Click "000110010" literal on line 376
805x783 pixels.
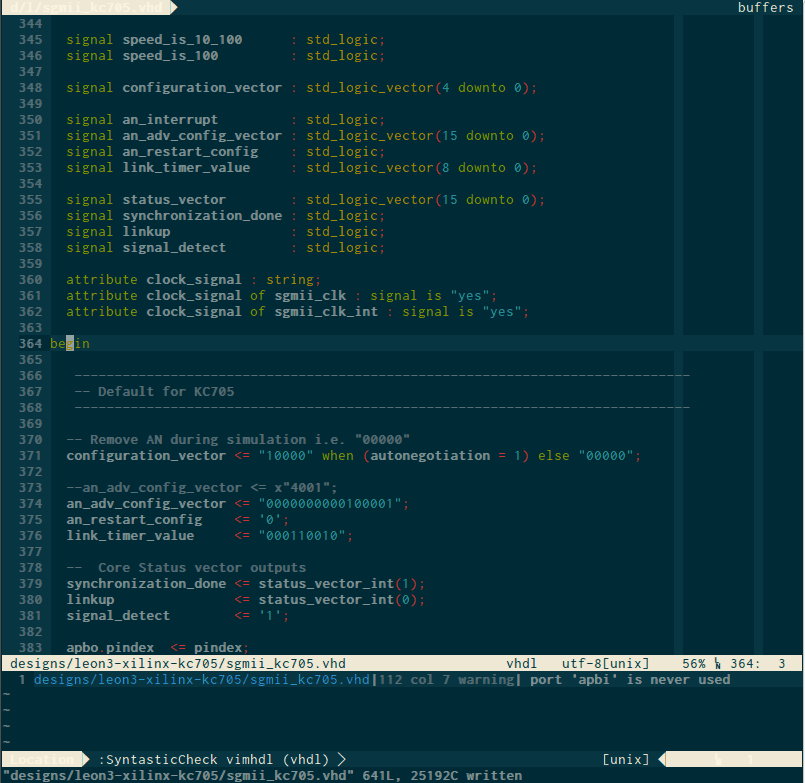[x=302, y=536]
